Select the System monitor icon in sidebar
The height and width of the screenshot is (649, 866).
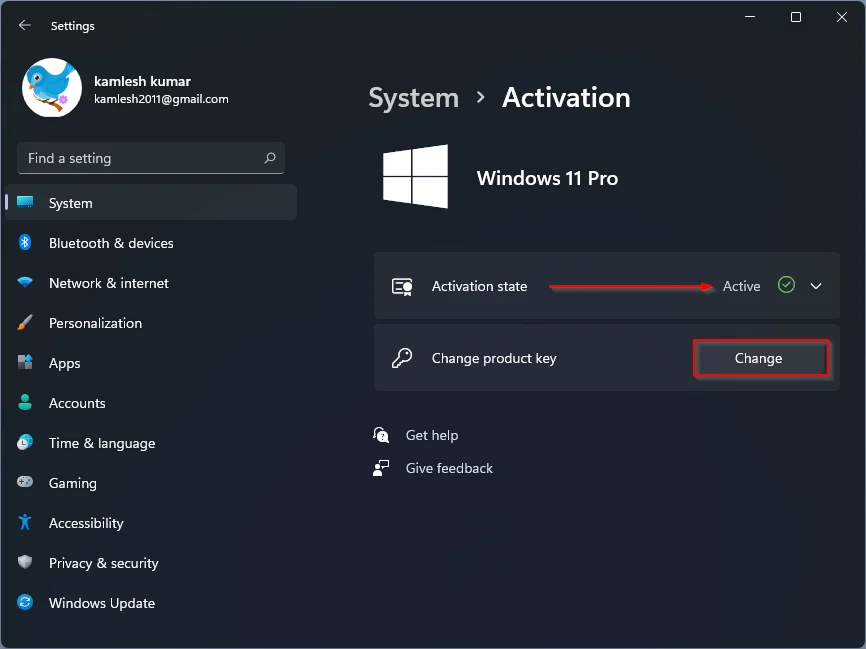click(x=25, y=202)
